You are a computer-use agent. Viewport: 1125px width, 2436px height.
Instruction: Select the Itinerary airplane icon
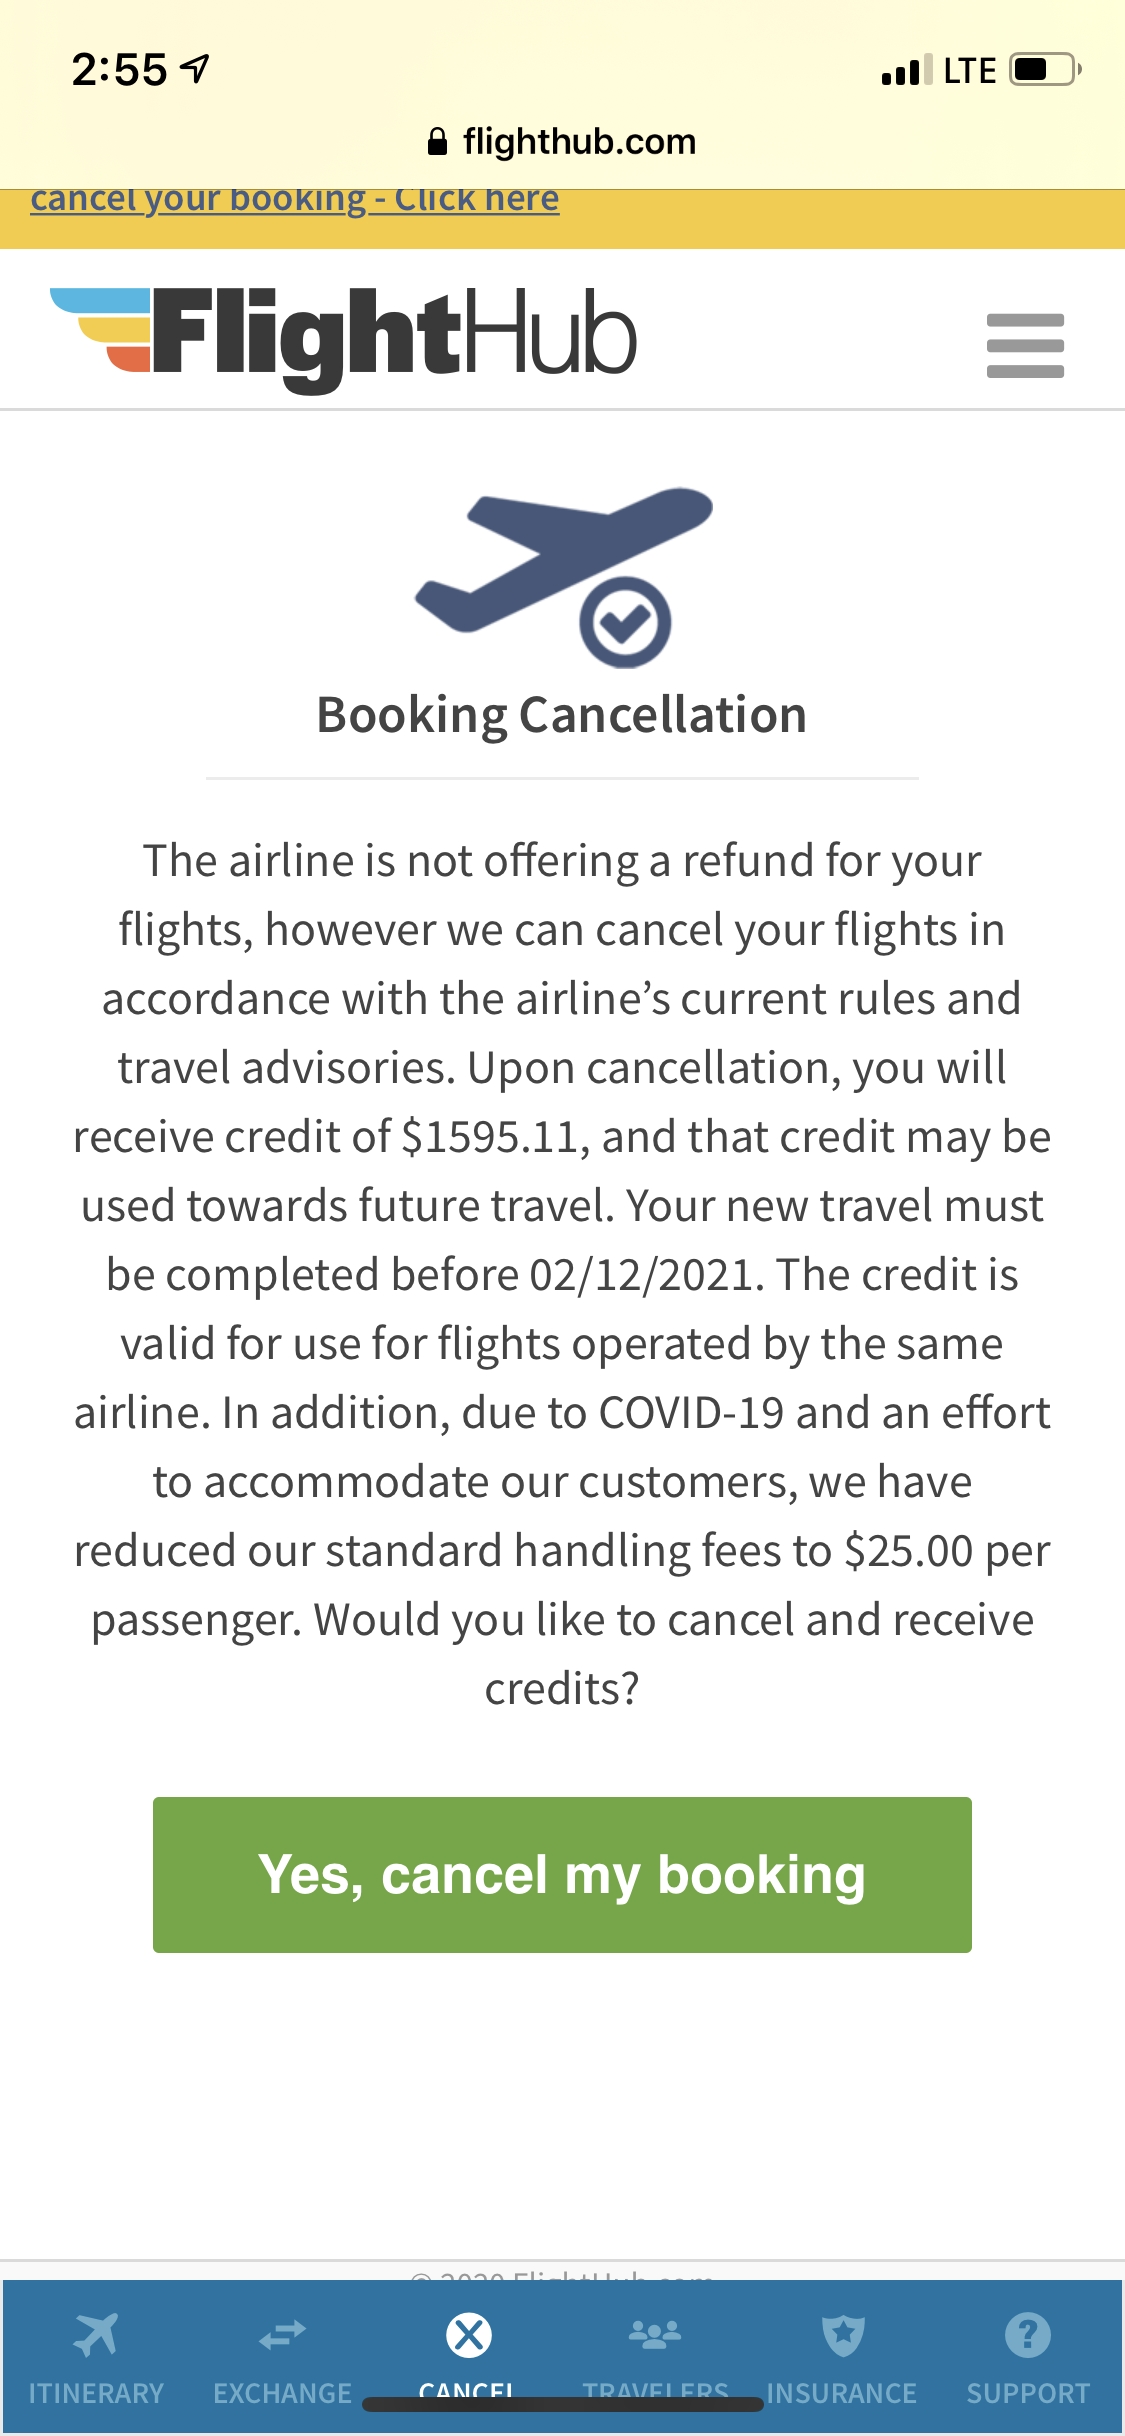(x=95, y=2333)
